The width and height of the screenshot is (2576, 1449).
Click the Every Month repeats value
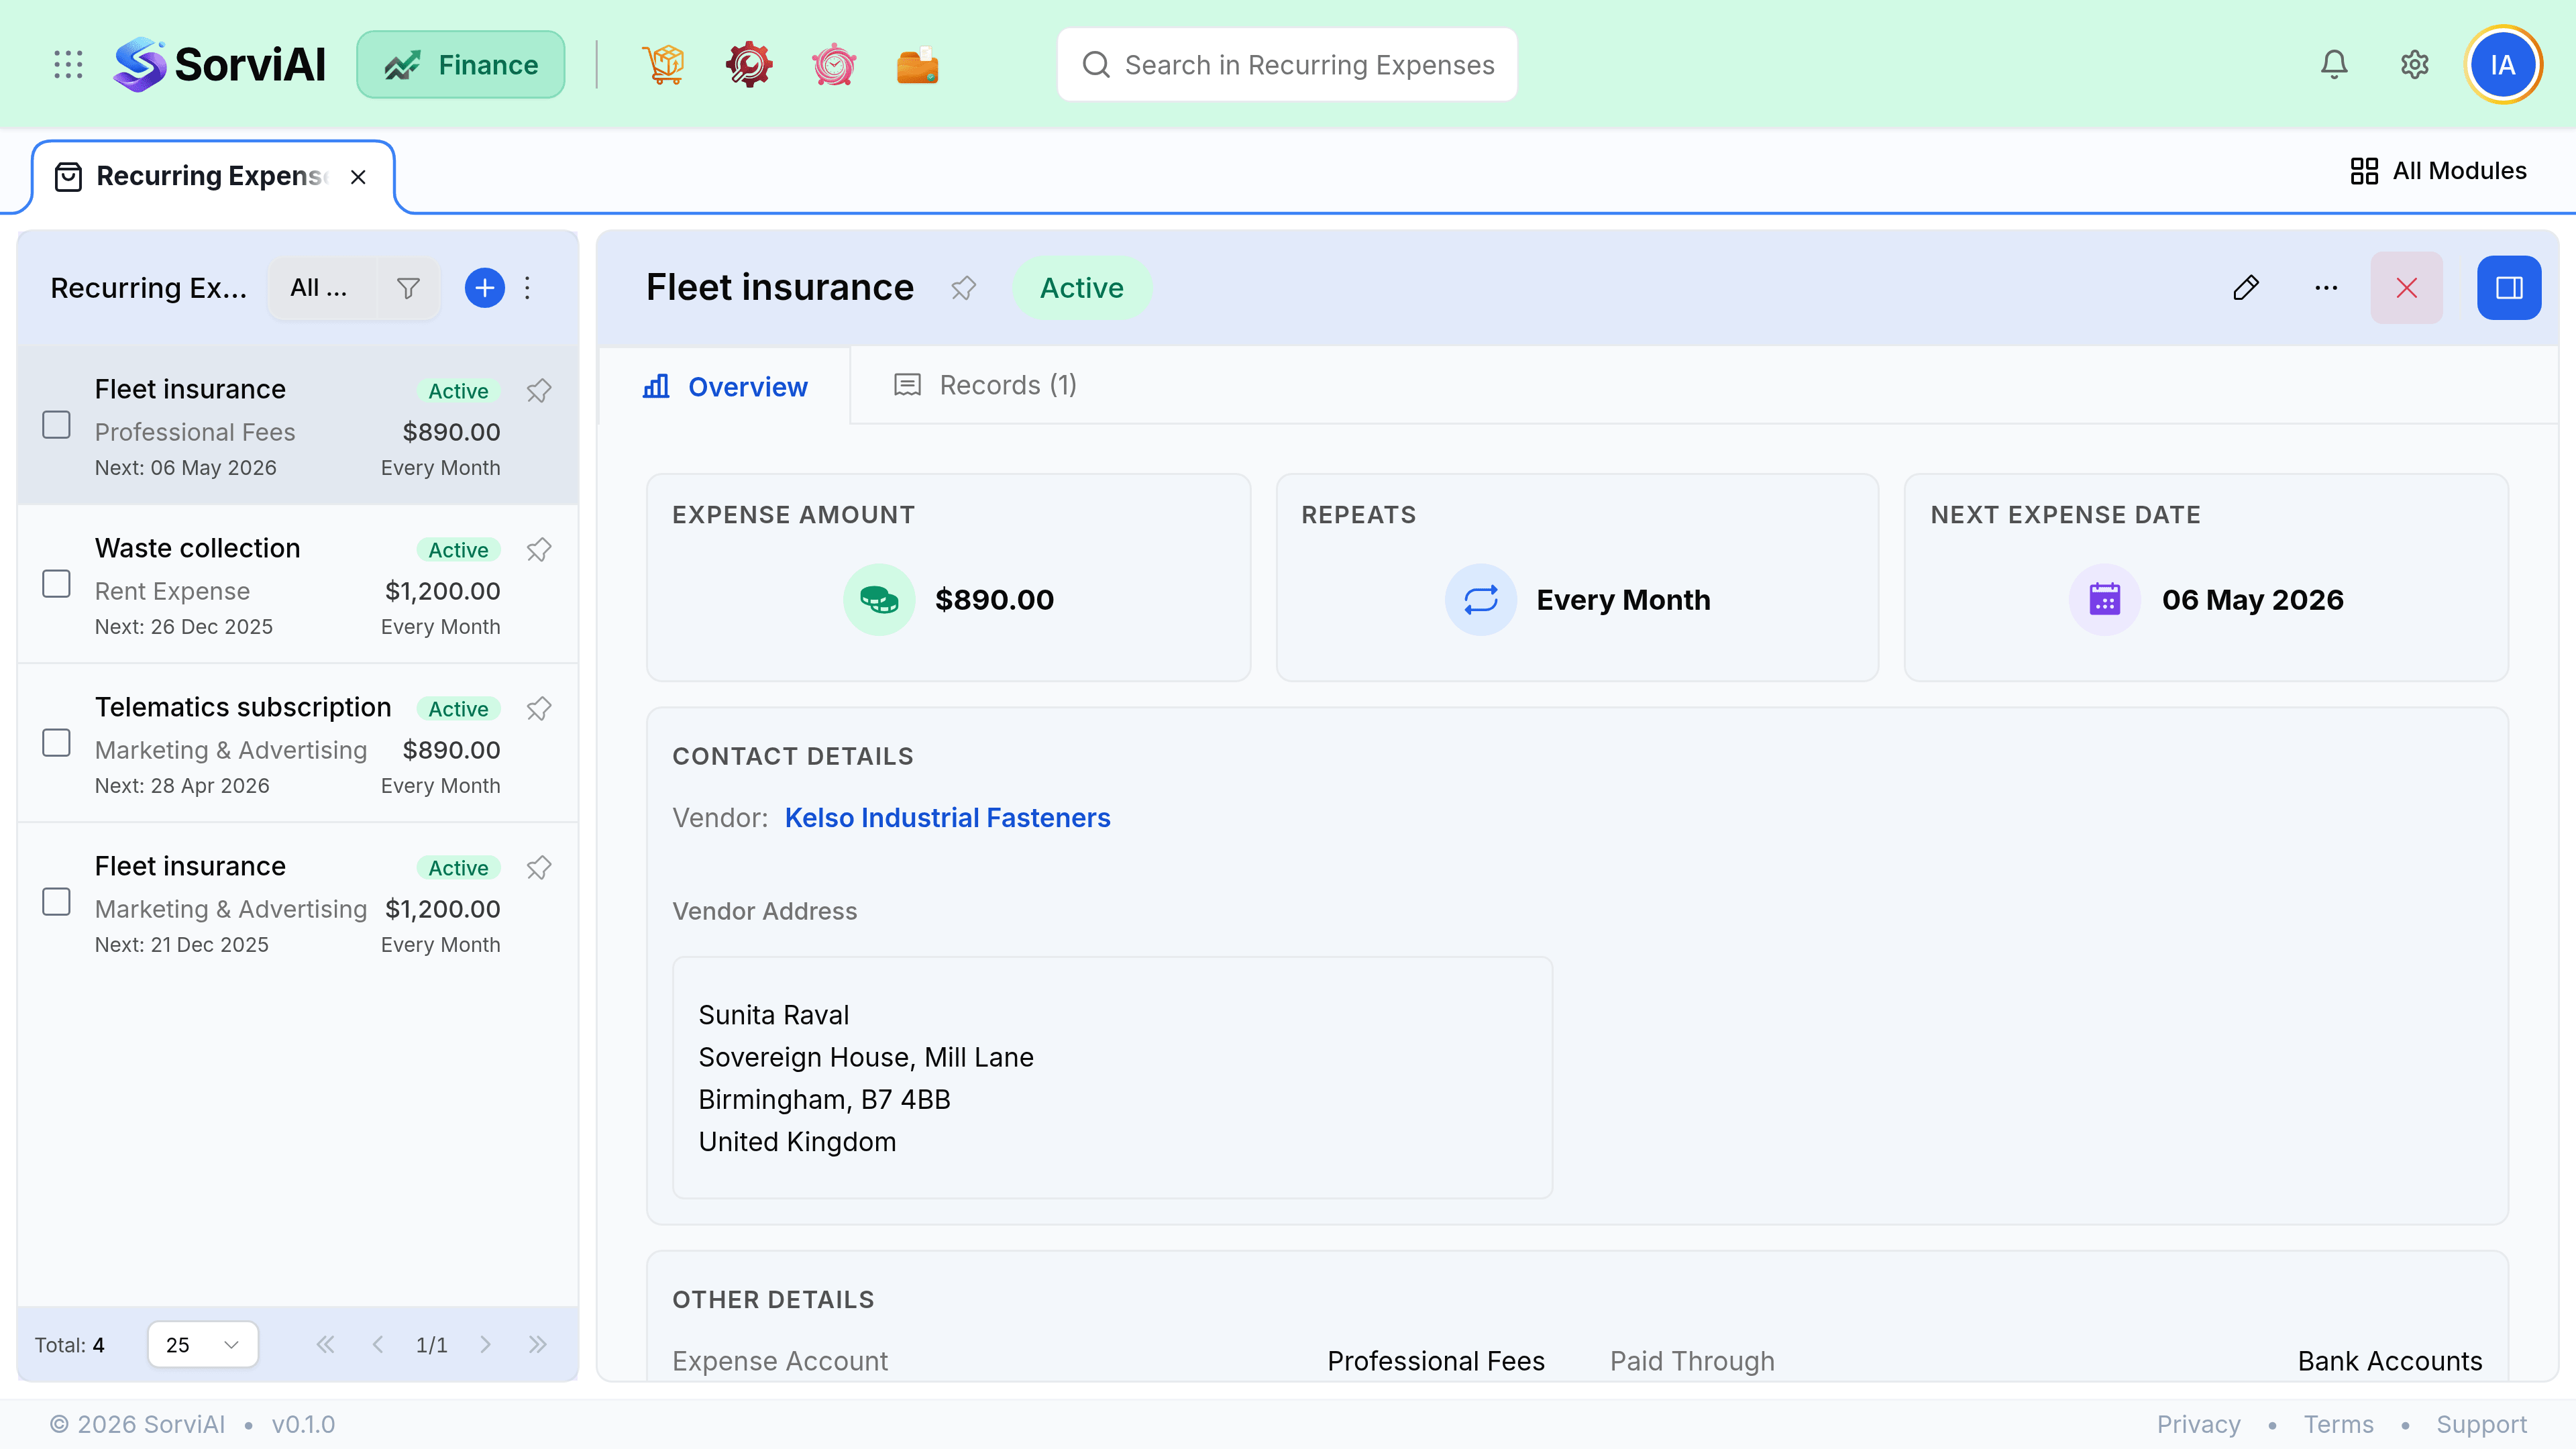pos(1623,600)
